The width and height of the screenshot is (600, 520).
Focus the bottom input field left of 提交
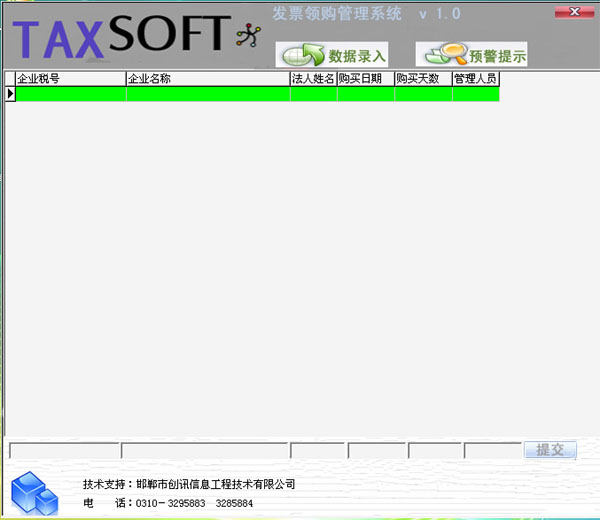click(x=492, y=451)
